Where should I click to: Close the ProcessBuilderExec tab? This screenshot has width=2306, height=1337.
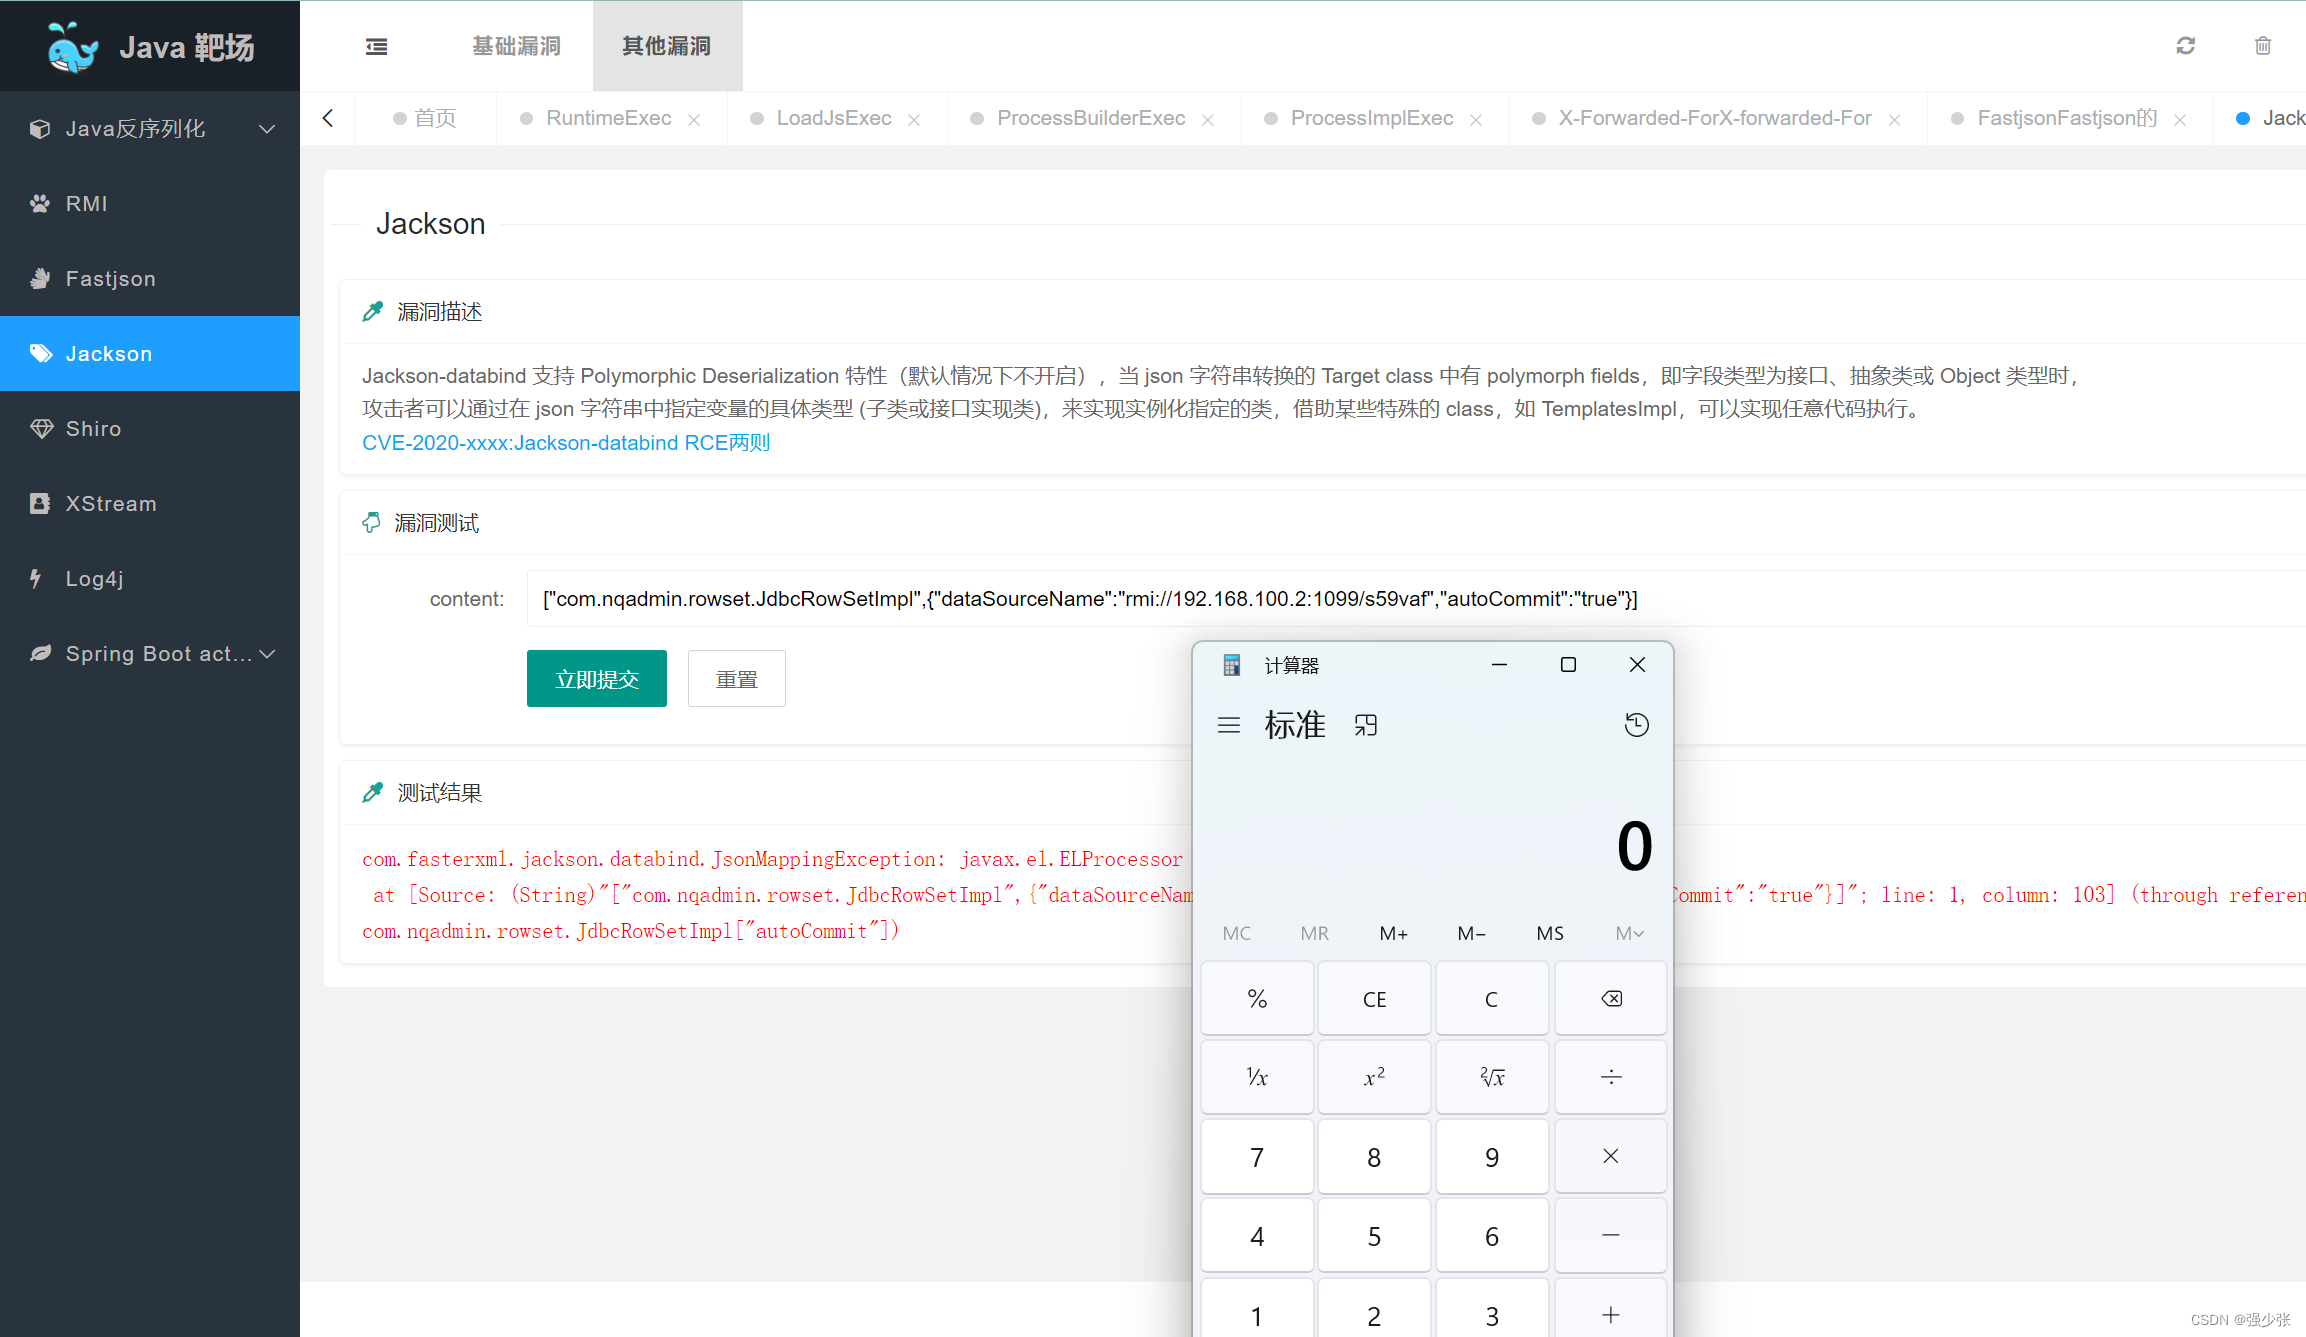[1208, 119]
